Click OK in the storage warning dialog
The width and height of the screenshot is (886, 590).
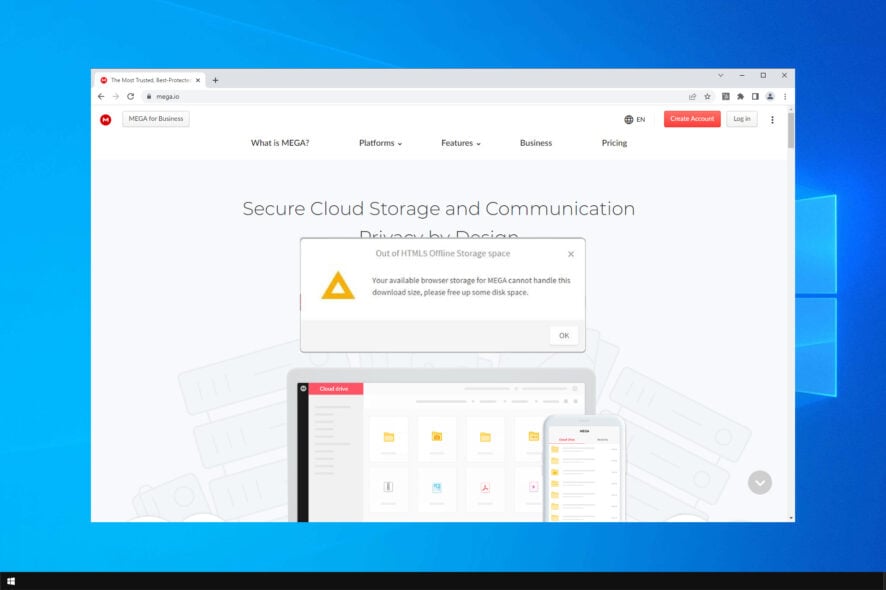click(564, 335)
